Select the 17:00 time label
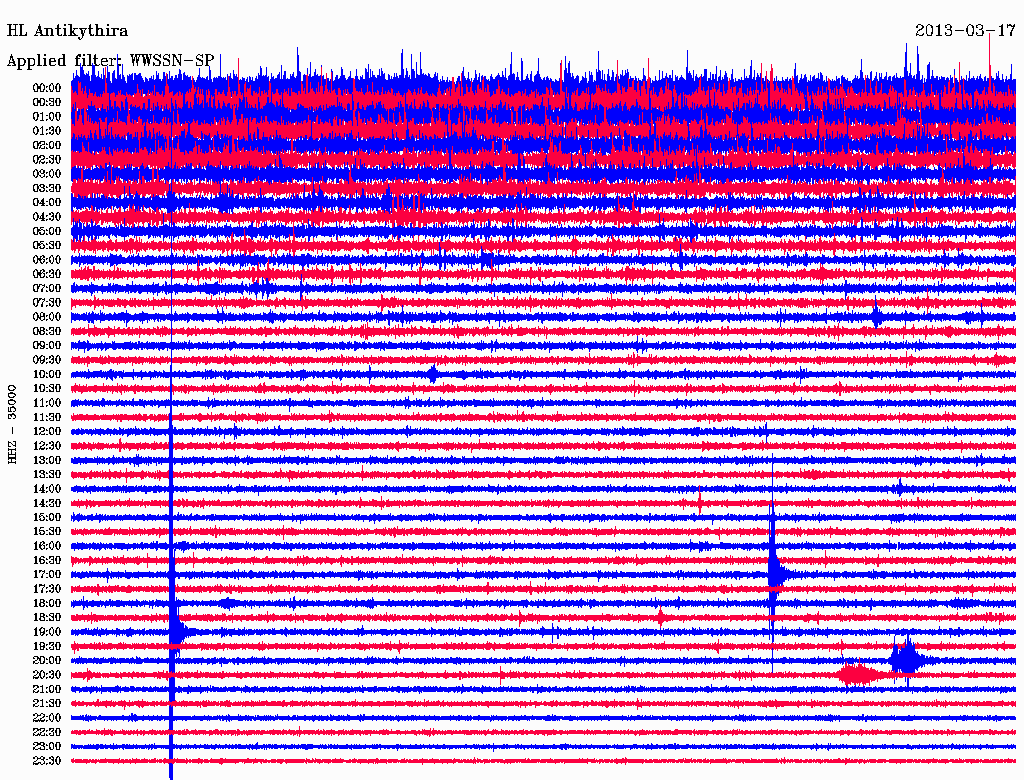 tap(47, 575)
